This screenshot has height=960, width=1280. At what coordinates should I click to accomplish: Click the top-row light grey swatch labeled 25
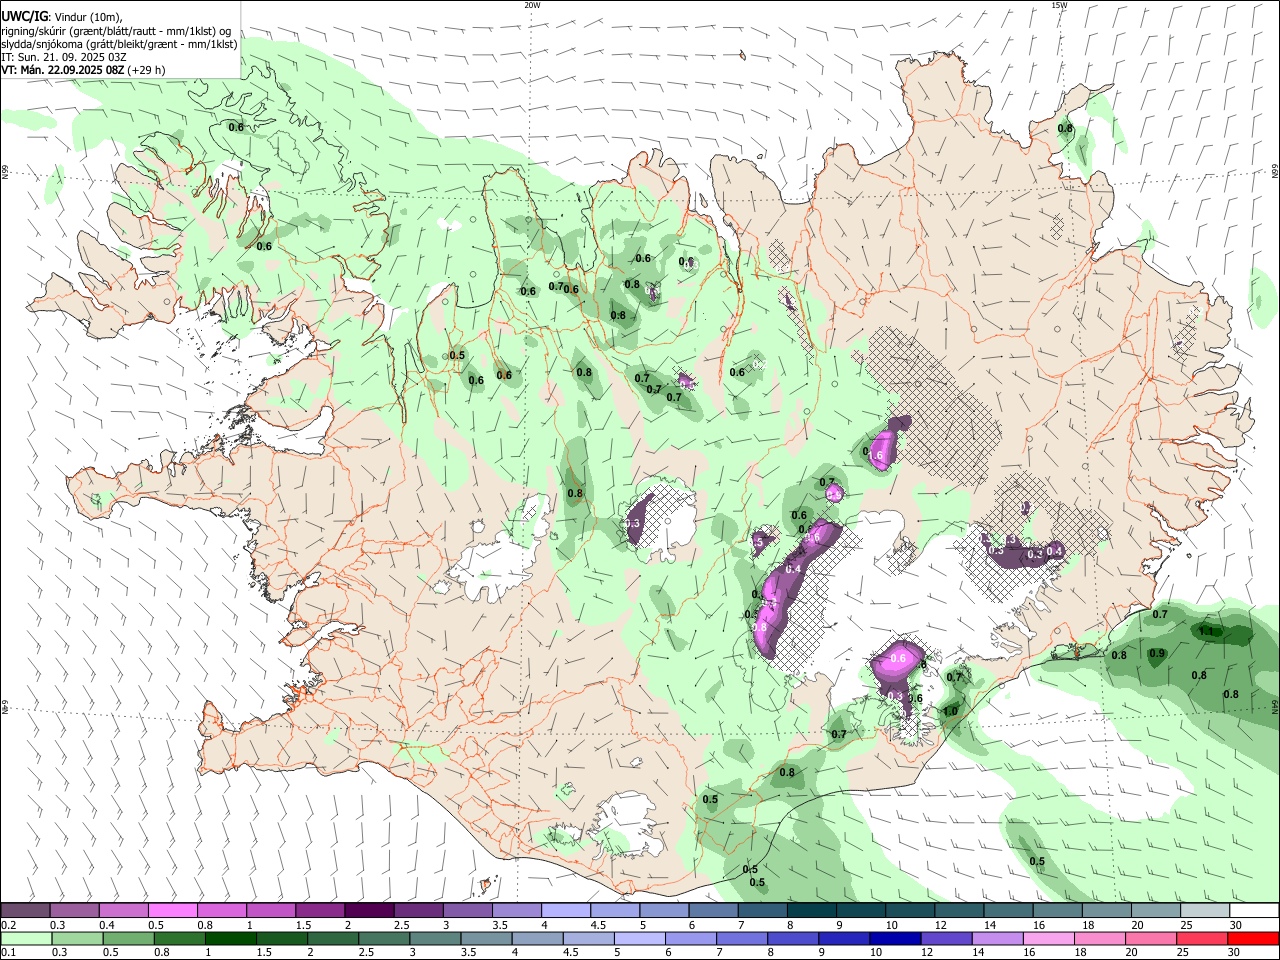pos(1205,910)
